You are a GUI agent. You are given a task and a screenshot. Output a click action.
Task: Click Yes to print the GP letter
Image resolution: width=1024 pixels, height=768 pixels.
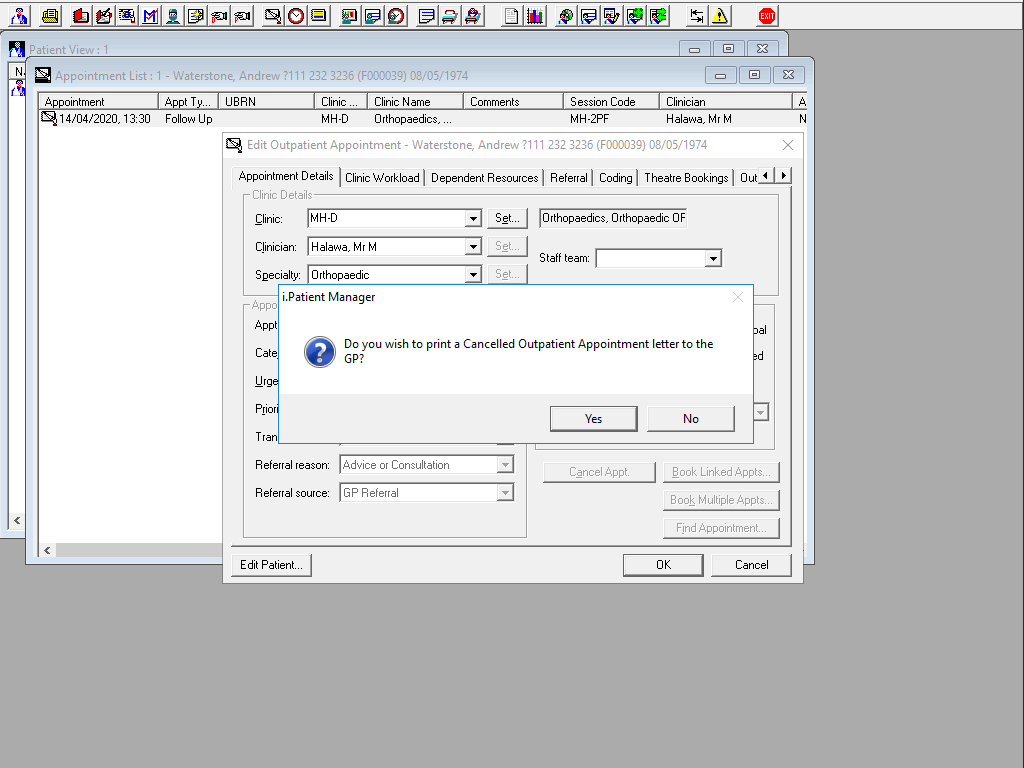[594, 419]
